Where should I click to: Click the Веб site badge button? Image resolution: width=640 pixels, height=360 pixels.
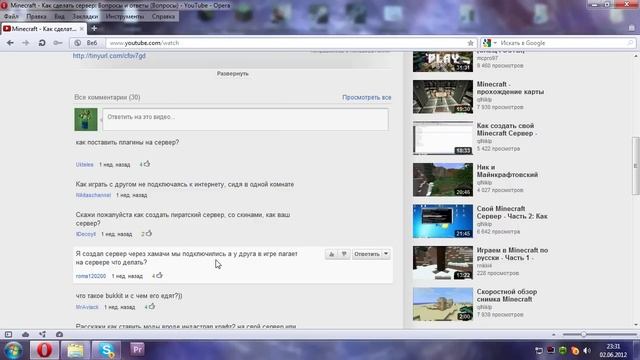(86, 43)
